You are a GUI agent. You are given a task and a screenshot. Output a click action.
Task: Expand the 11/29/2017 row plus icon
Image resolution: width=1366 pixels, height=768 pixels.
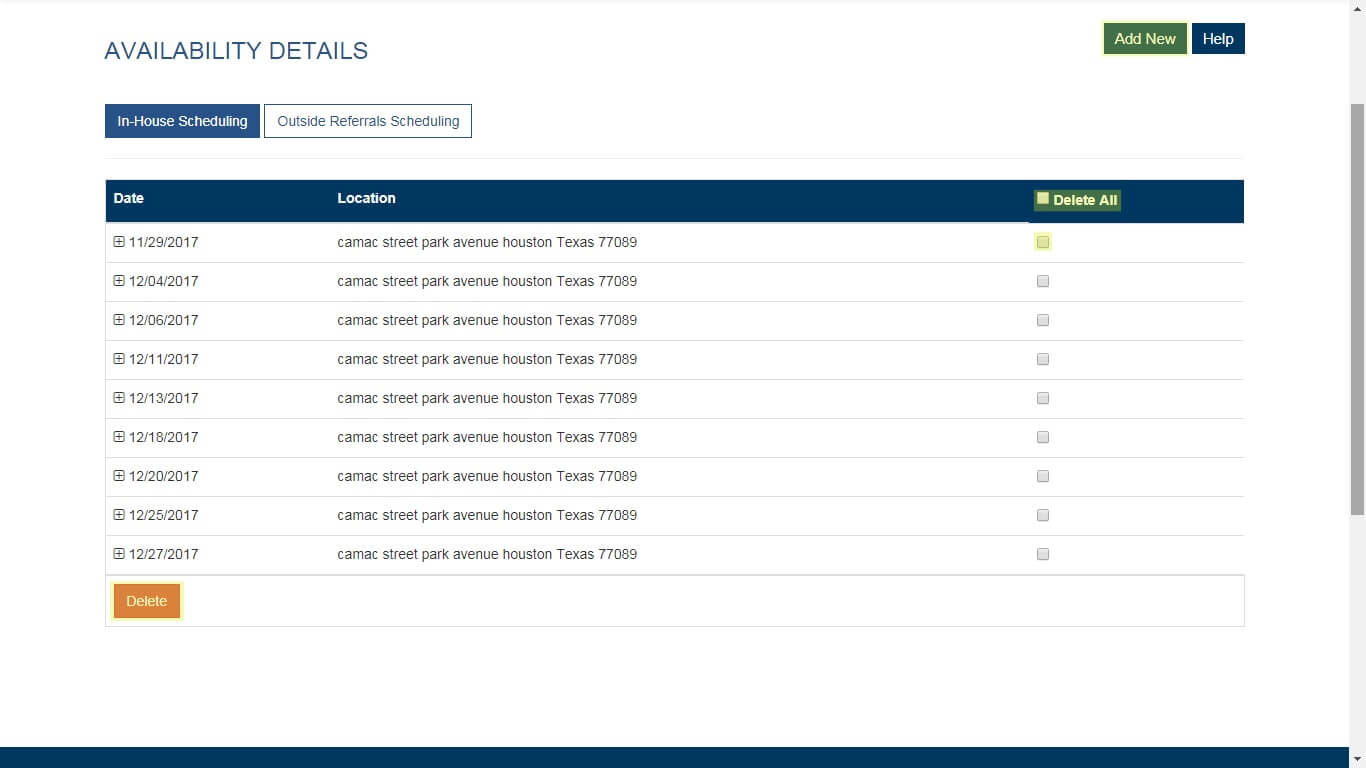[119, 242]
